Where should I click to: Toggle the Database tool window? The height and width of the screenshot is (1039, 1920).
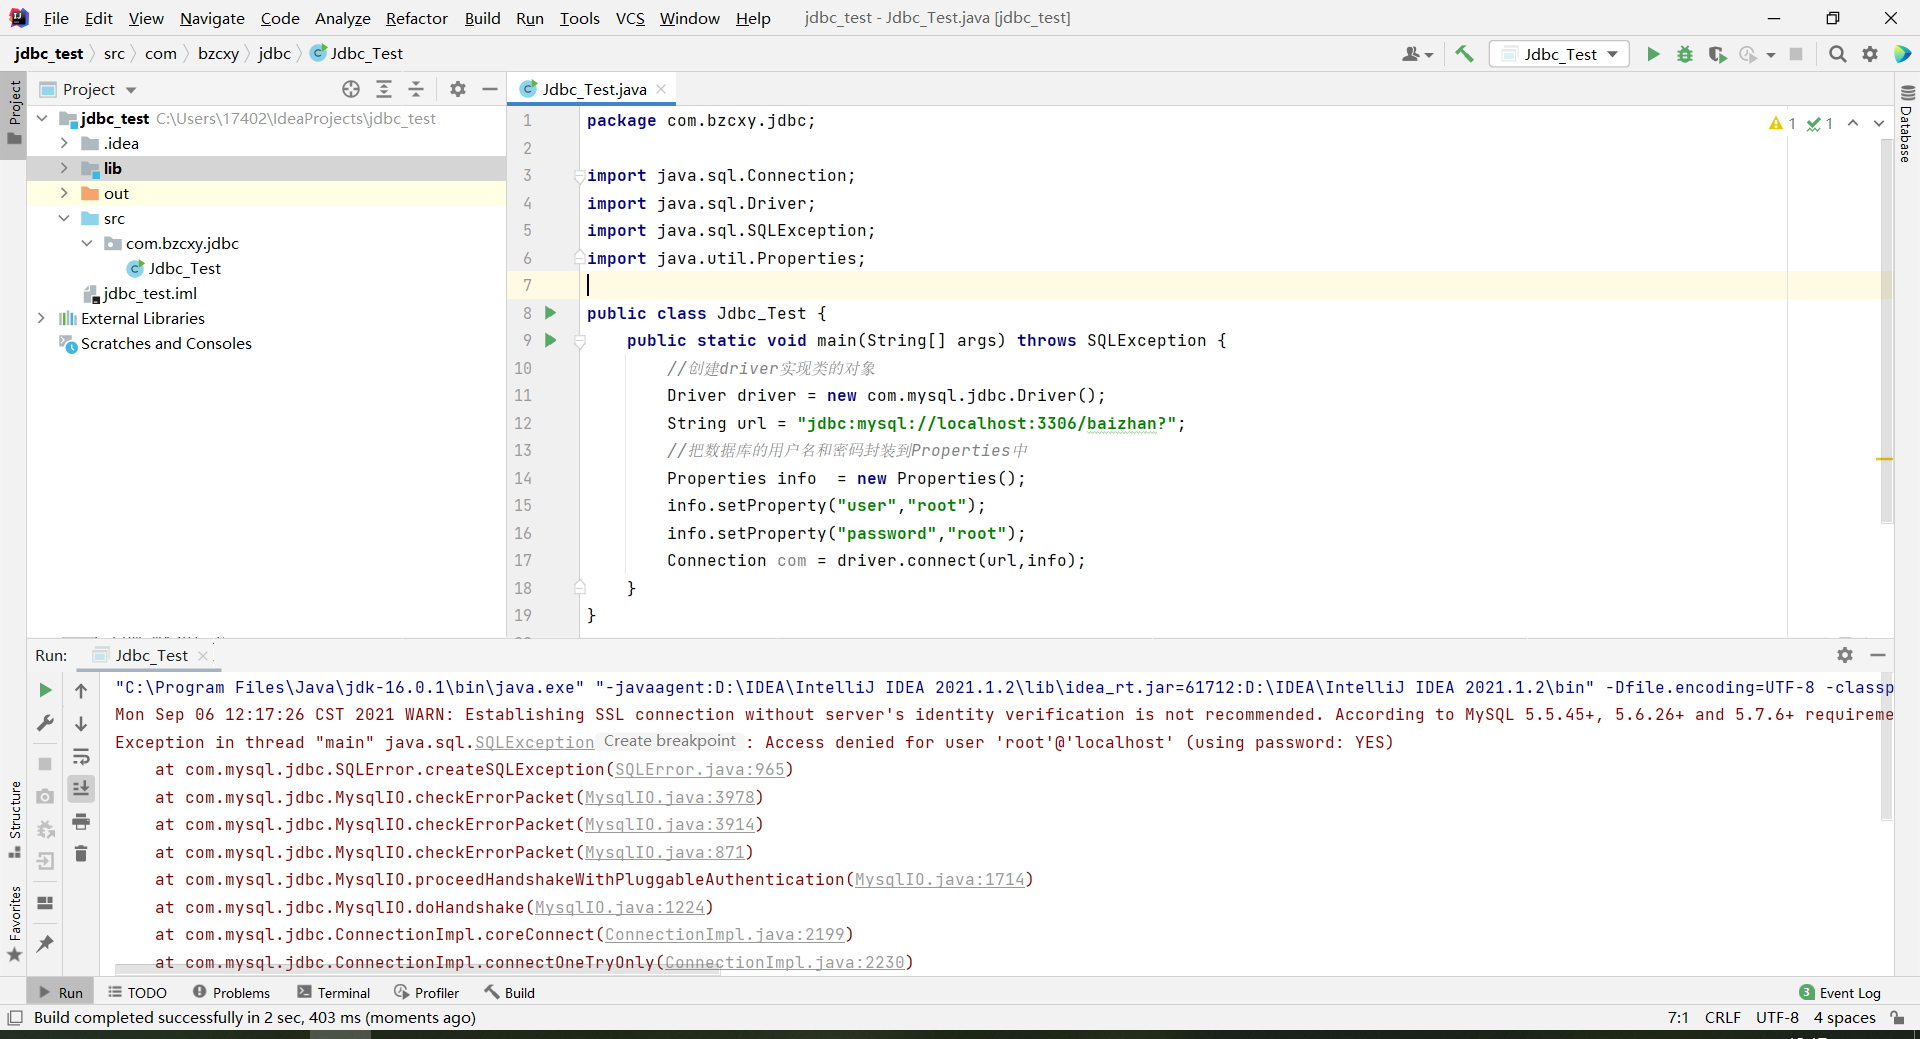[x=1907, y=124]
